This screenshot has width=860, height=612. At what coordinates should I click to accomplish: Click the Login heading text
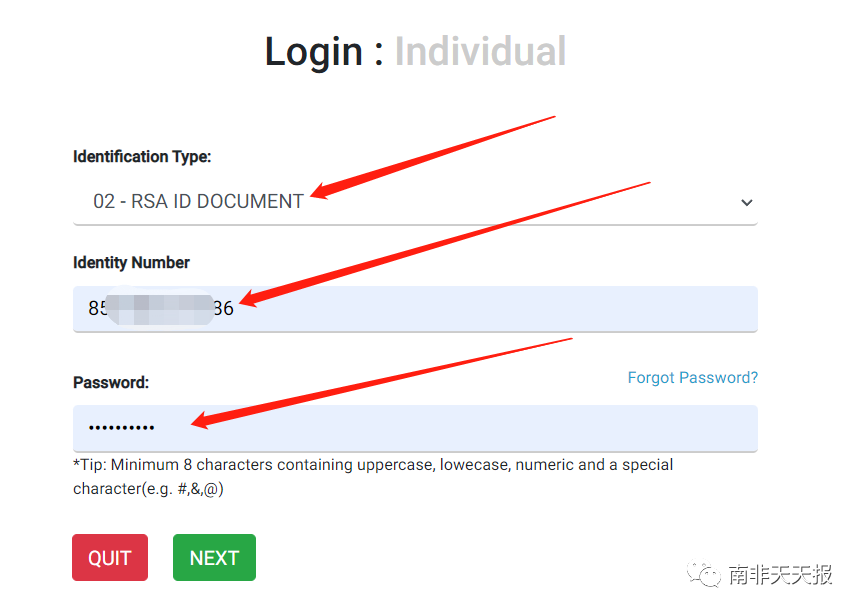(x=313, y=52)
